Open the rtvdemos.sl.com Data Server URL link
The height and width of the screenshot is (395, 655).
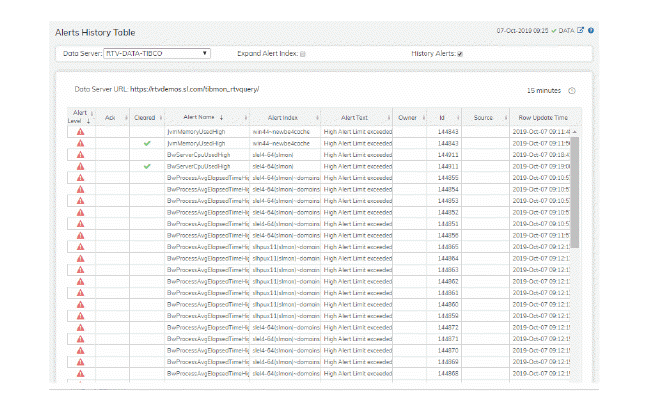tap(195, 89)
